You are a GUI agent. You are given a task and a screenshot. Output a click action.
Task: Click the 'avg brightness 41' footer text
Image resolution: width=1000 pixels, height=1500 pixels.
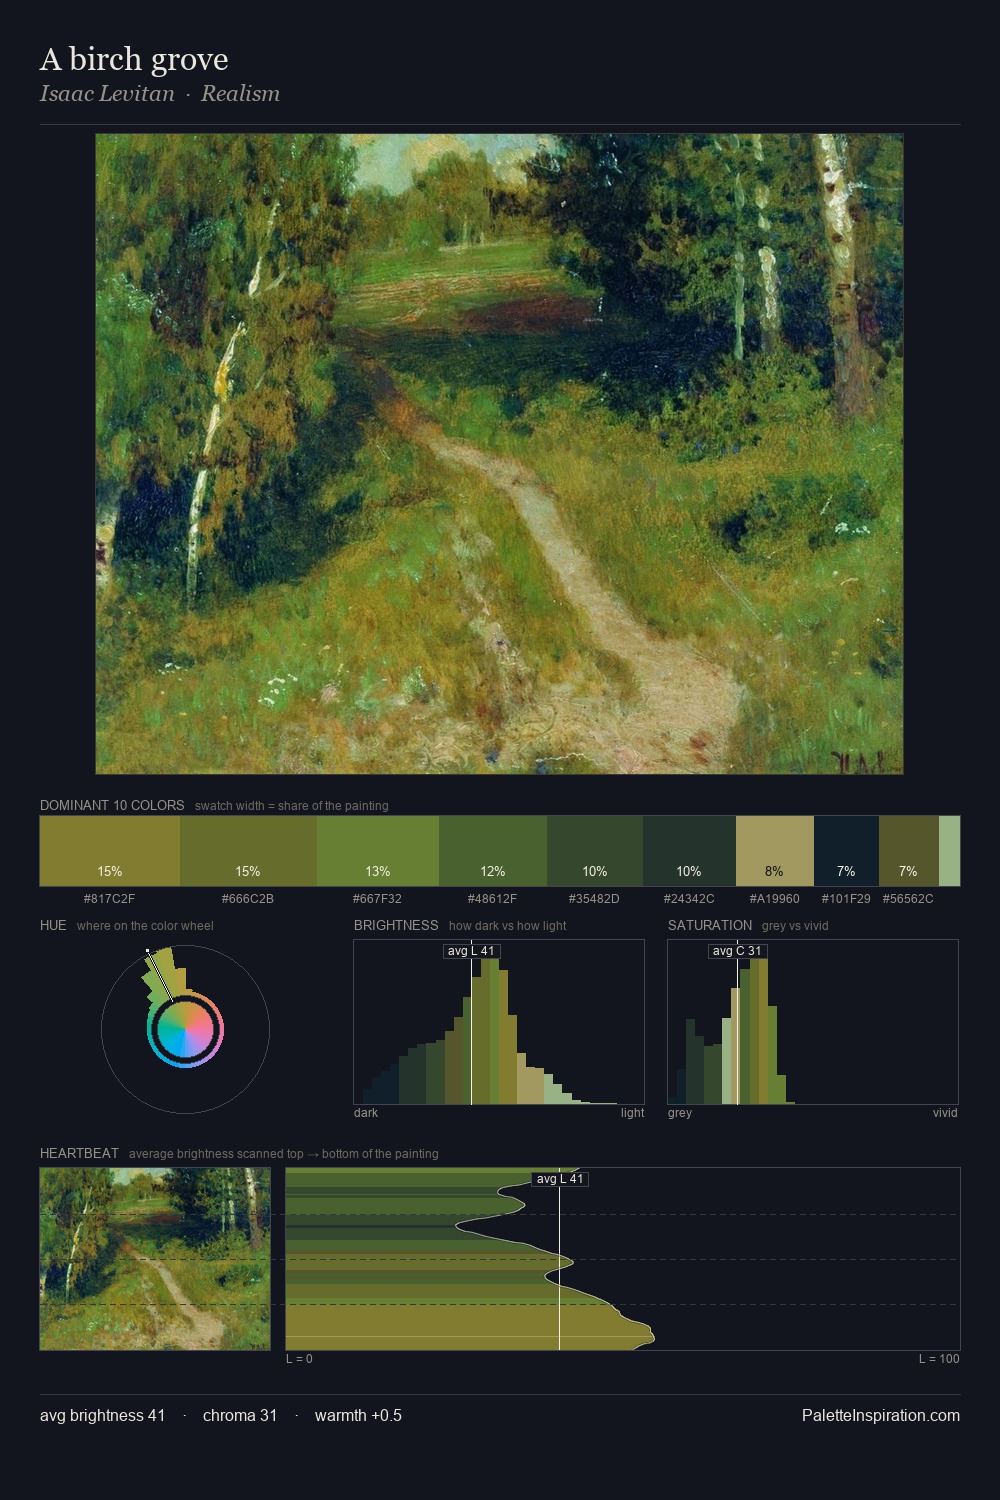click(x=102, y=1415)
